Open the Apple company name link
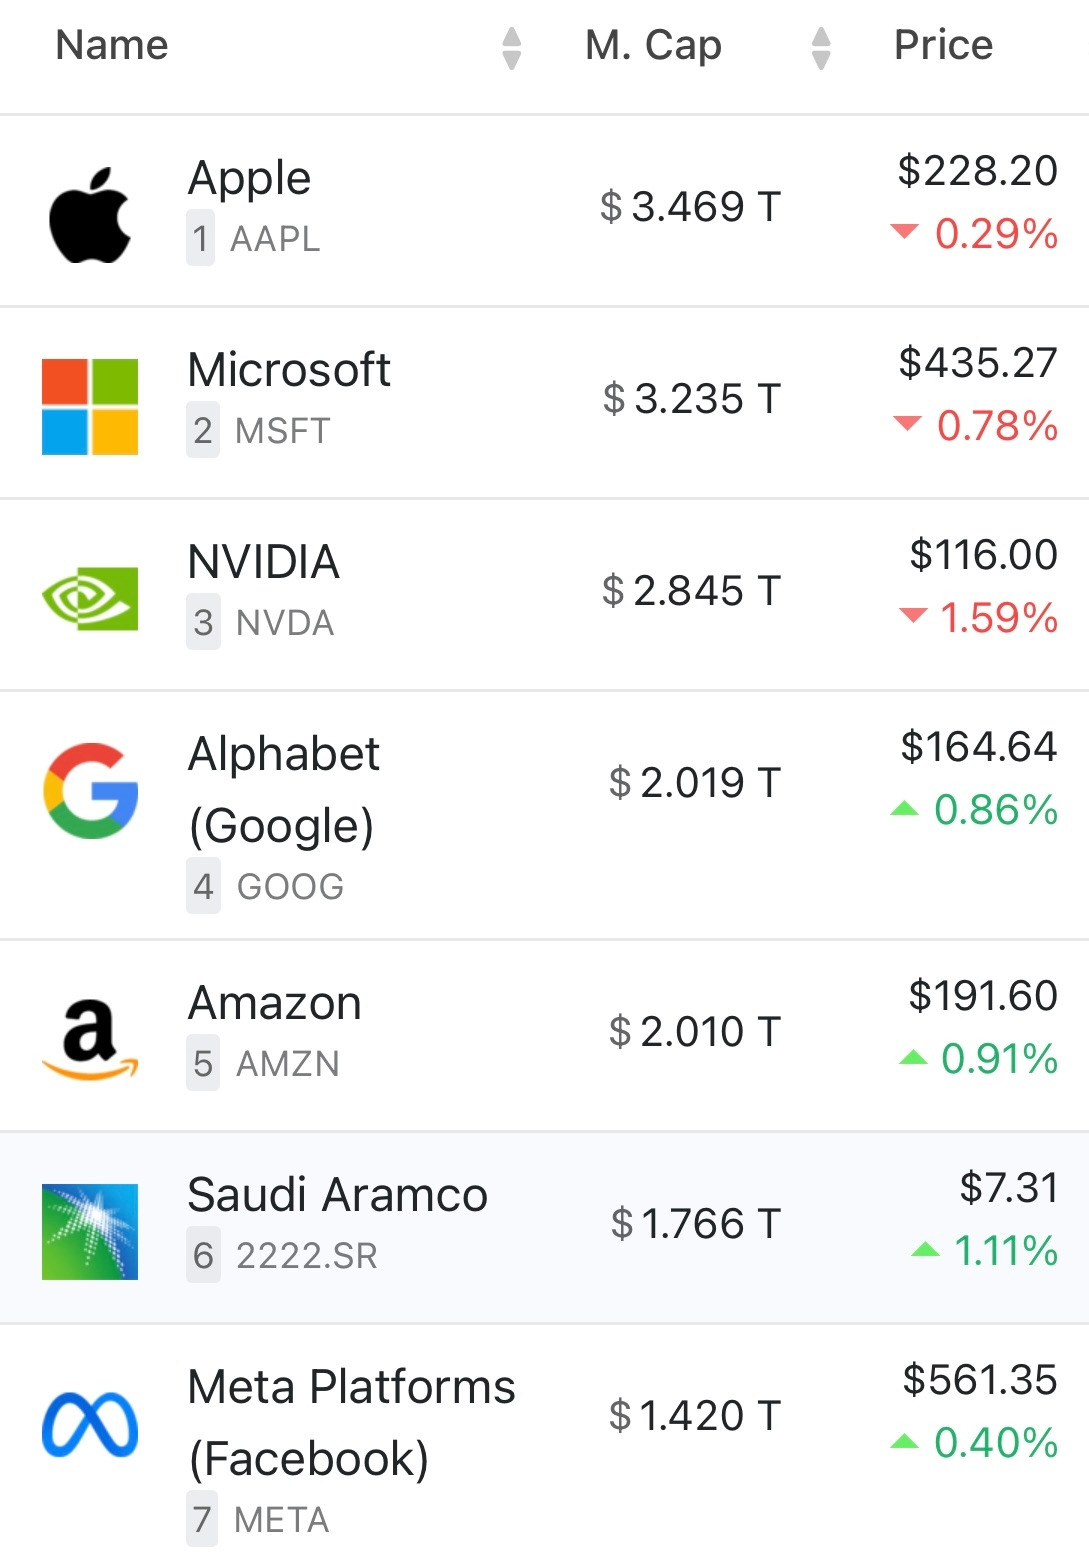Image resolution: width=1089 pixels, height=1567 pixels. [x=250, y=178]
